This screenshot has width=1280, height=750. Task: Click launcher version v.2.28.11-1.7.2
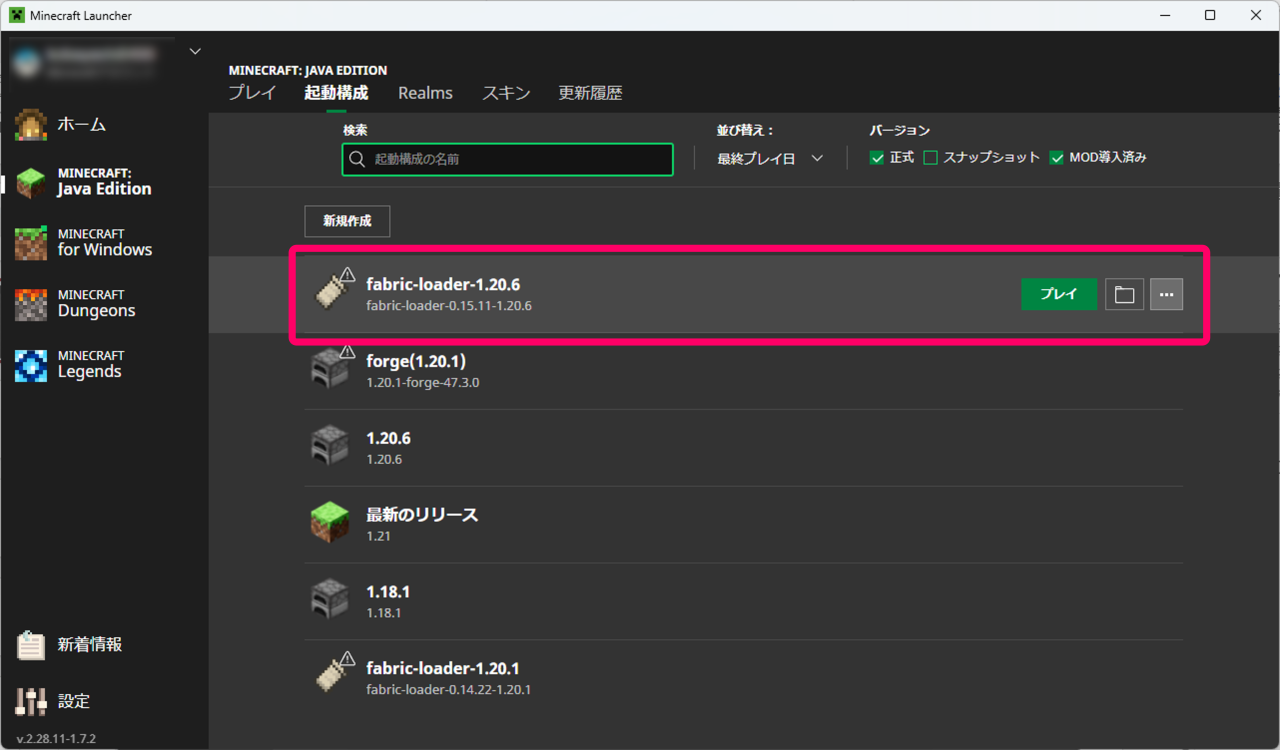point(56,739)
